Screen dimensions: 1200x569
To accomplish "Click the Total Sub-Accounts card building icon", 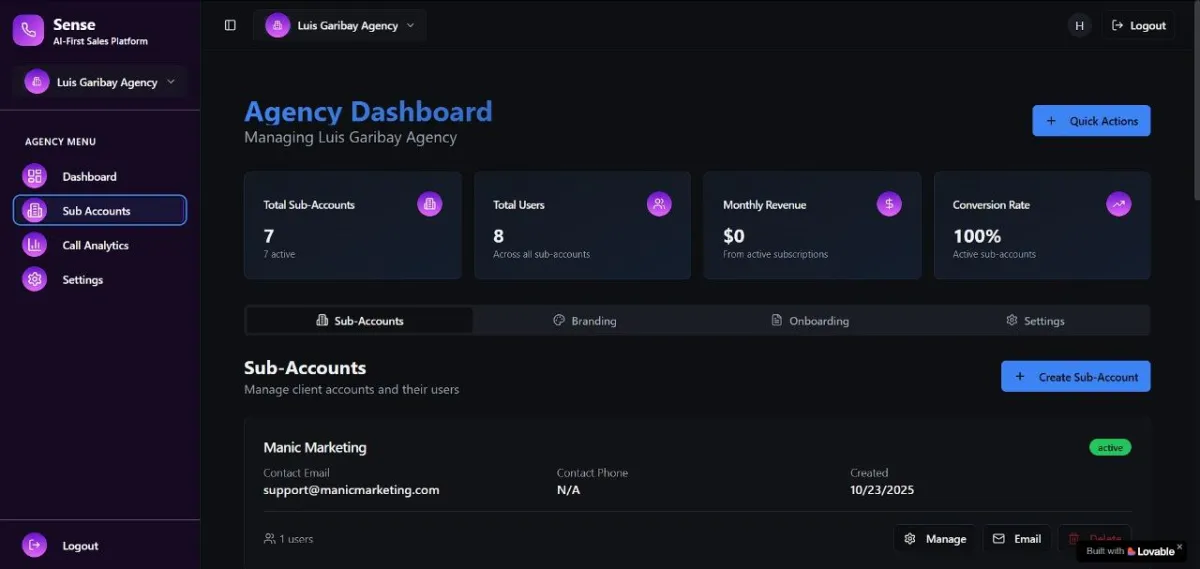I will (x=430, y=204).
